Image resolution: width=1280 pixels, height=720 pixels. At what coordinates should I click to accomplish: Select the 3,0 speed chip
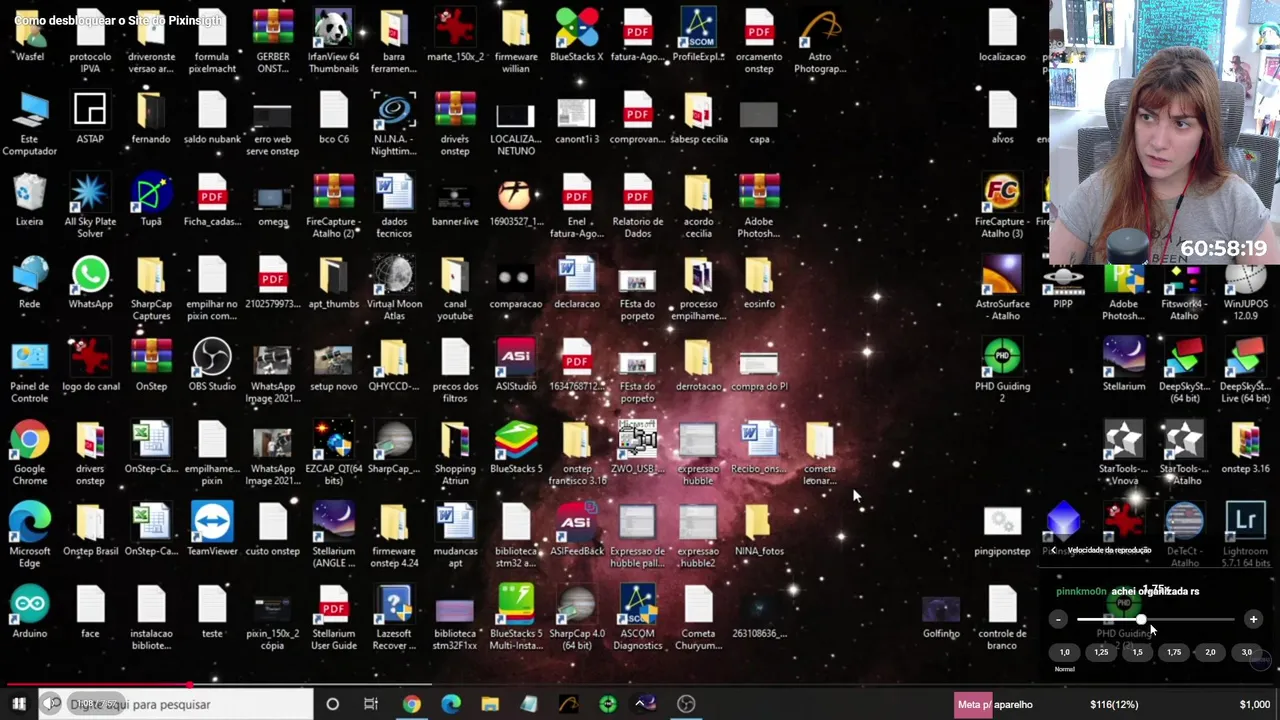pos(1247,652)
